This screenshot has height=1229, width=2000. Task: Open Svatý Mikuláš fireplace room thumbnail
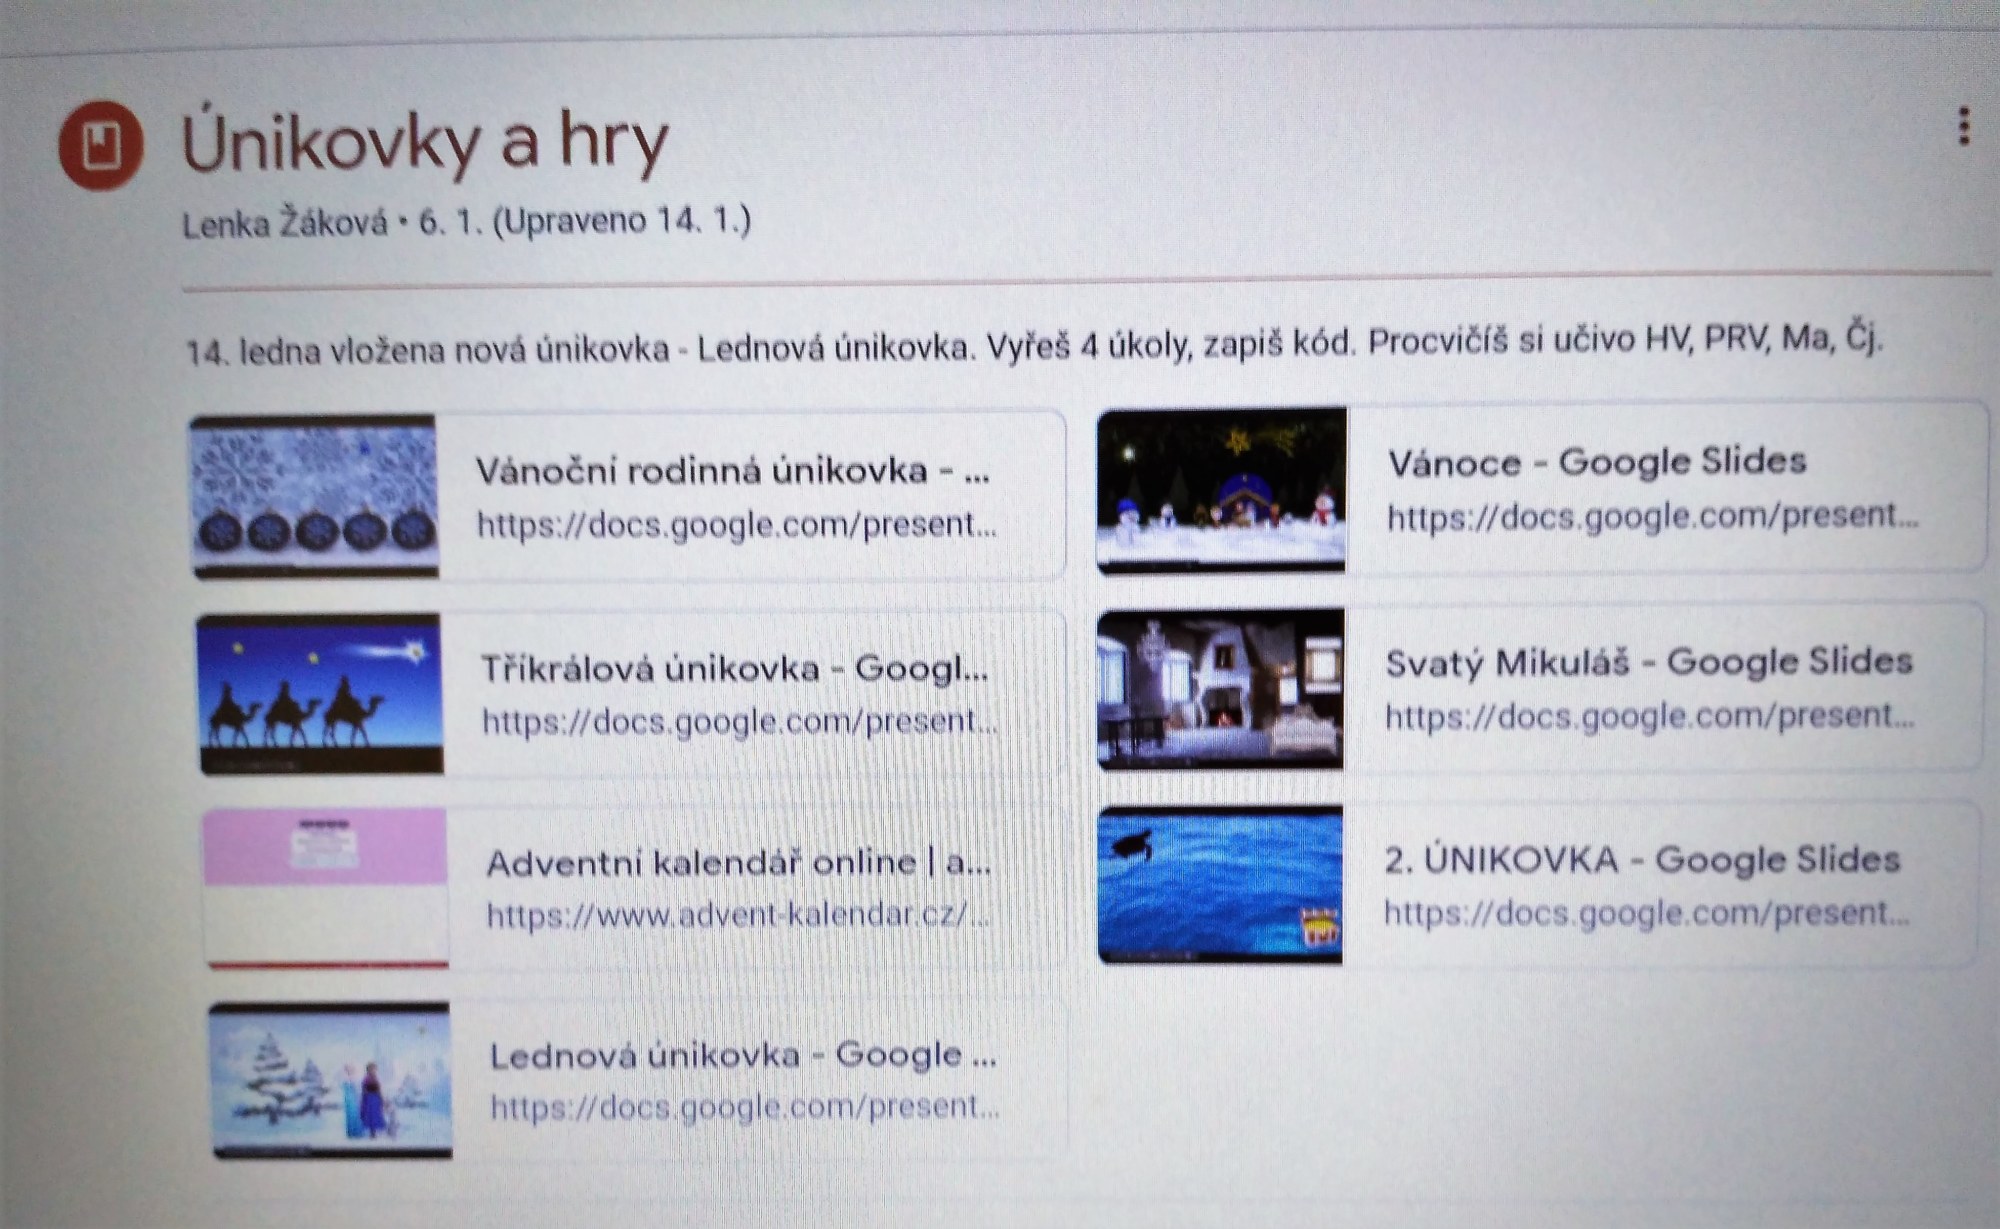(x=1220, y=689)
